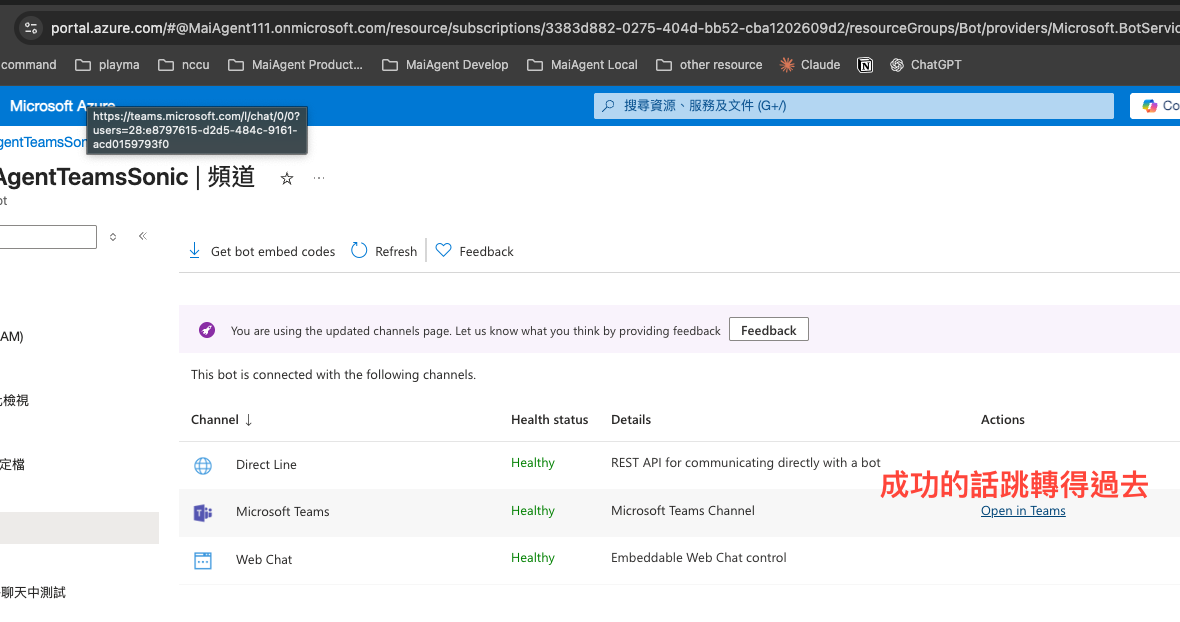Click the Refresh circular arrow icon
The width and height of the screenshot is (1180, 622).
click(359, 250)
